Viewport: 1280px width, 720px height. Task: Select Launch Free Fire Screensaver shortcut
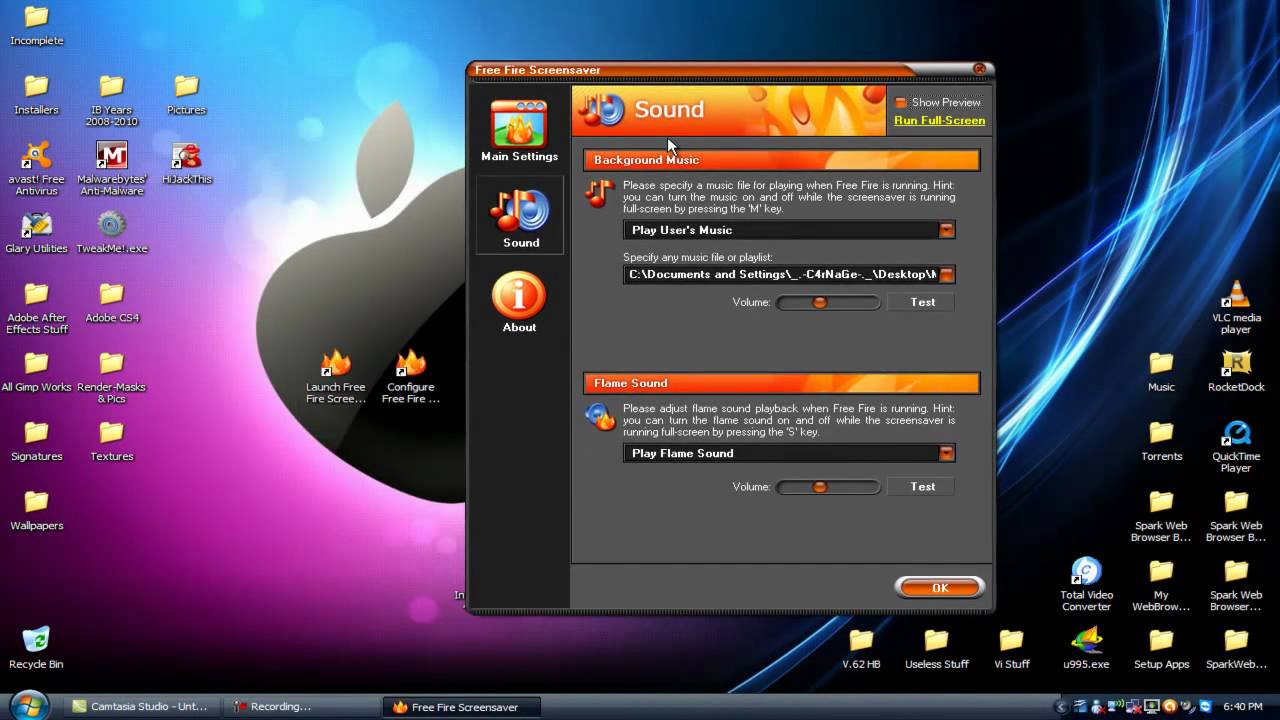pyautogui.click(x=336, y=376)
